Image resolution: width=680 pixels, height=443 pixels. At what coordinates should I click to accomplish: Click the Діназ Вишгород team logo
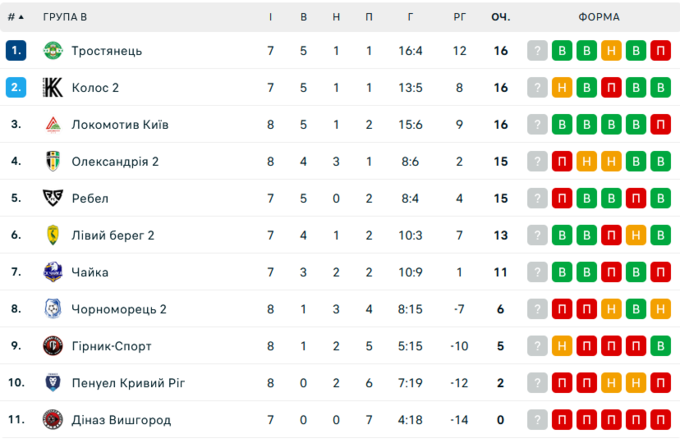[53, 420]
